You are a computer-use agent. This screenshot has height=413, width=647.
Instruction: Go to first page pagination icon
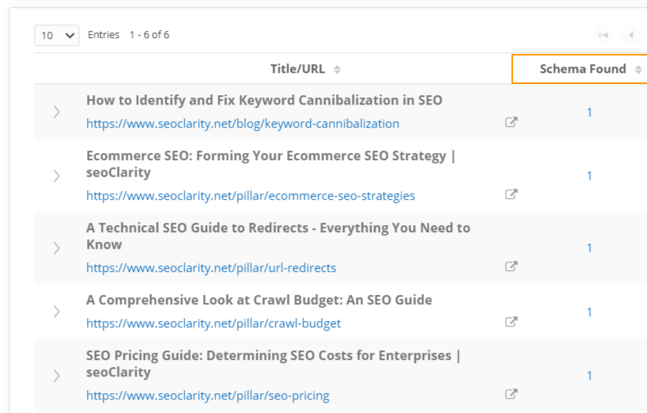603,35
